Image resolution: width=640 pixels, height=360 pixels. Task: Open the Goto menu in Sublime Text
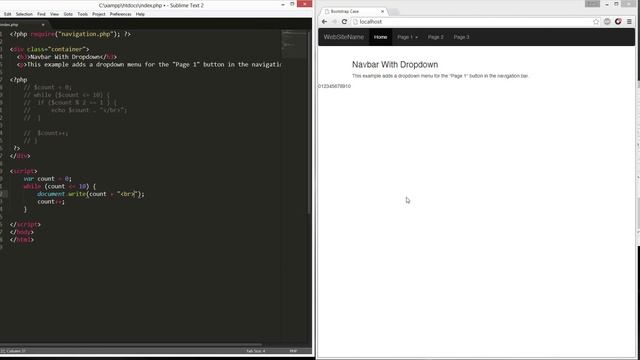(x=68, y=14)
